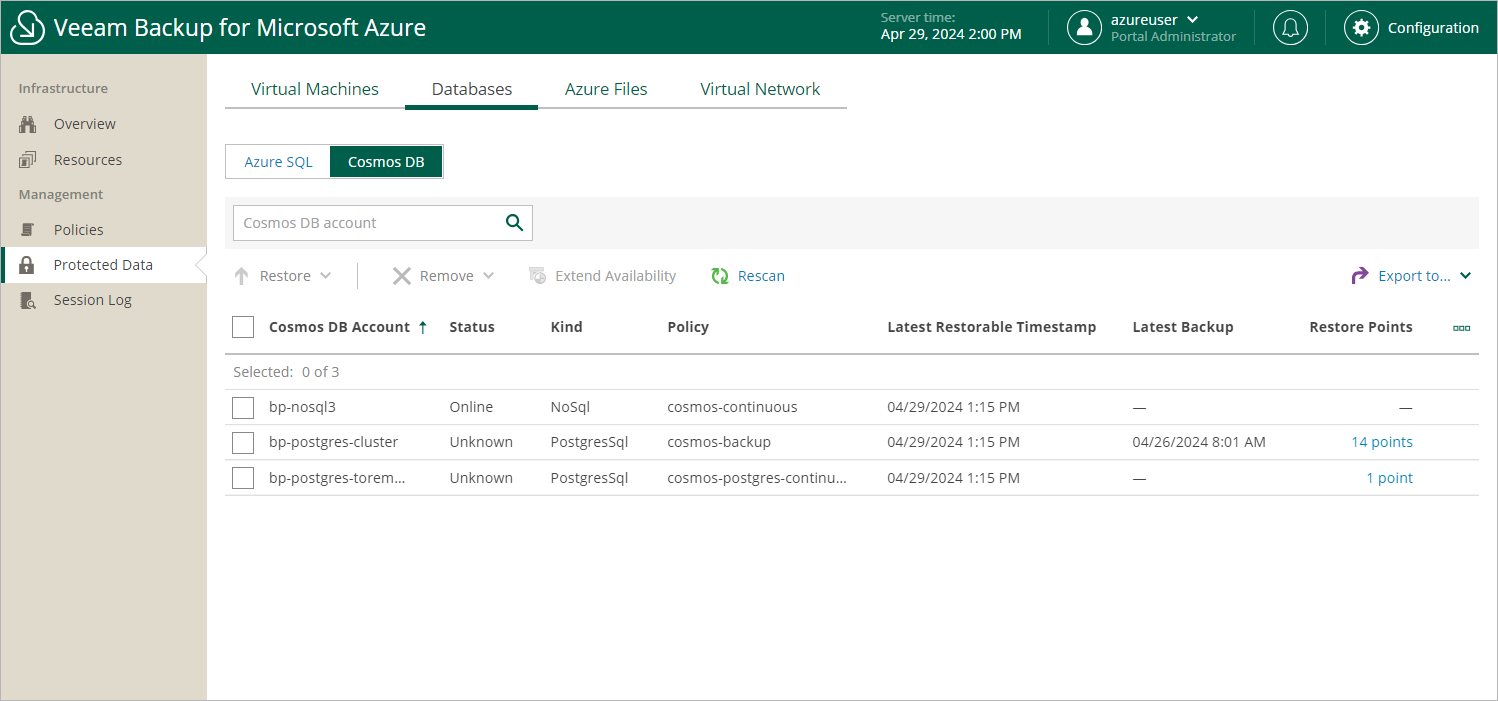This screenshot has height=701, width=1498.
Task: Click the Protected Data lock icon
Action: [28, 265]
